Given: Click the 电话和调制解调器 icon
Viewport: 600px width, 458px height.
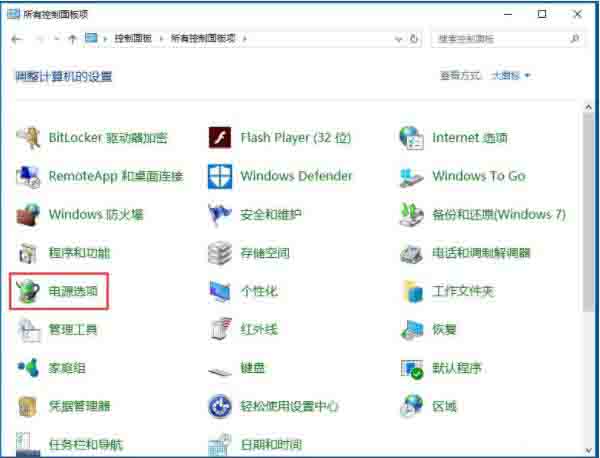Looking at the screenshot, I should tap(411, 253).
